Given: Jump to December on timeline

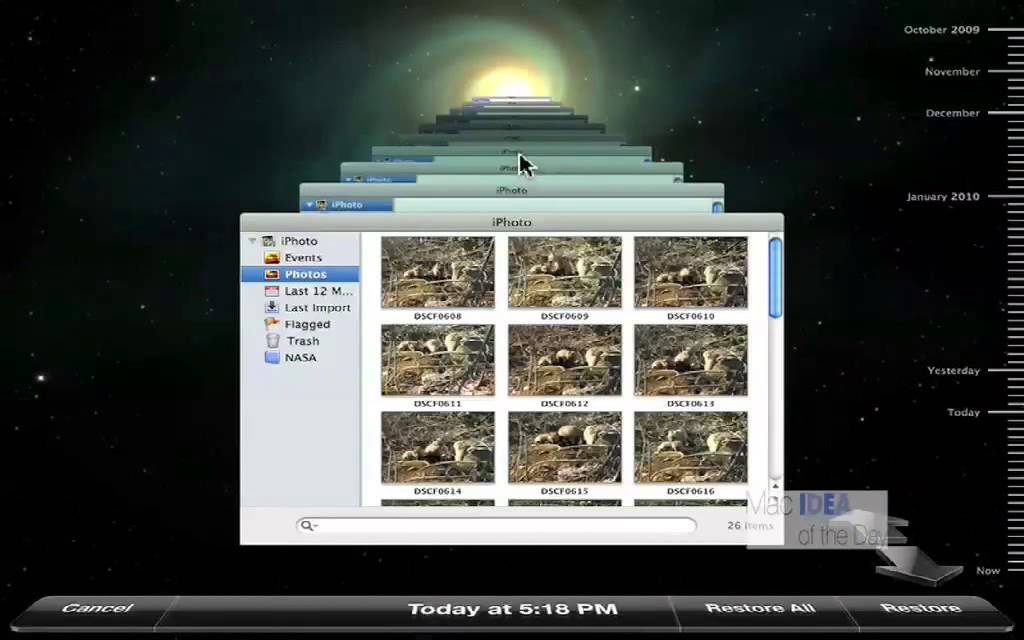Looking at the screenshot, I should (953, 113).
